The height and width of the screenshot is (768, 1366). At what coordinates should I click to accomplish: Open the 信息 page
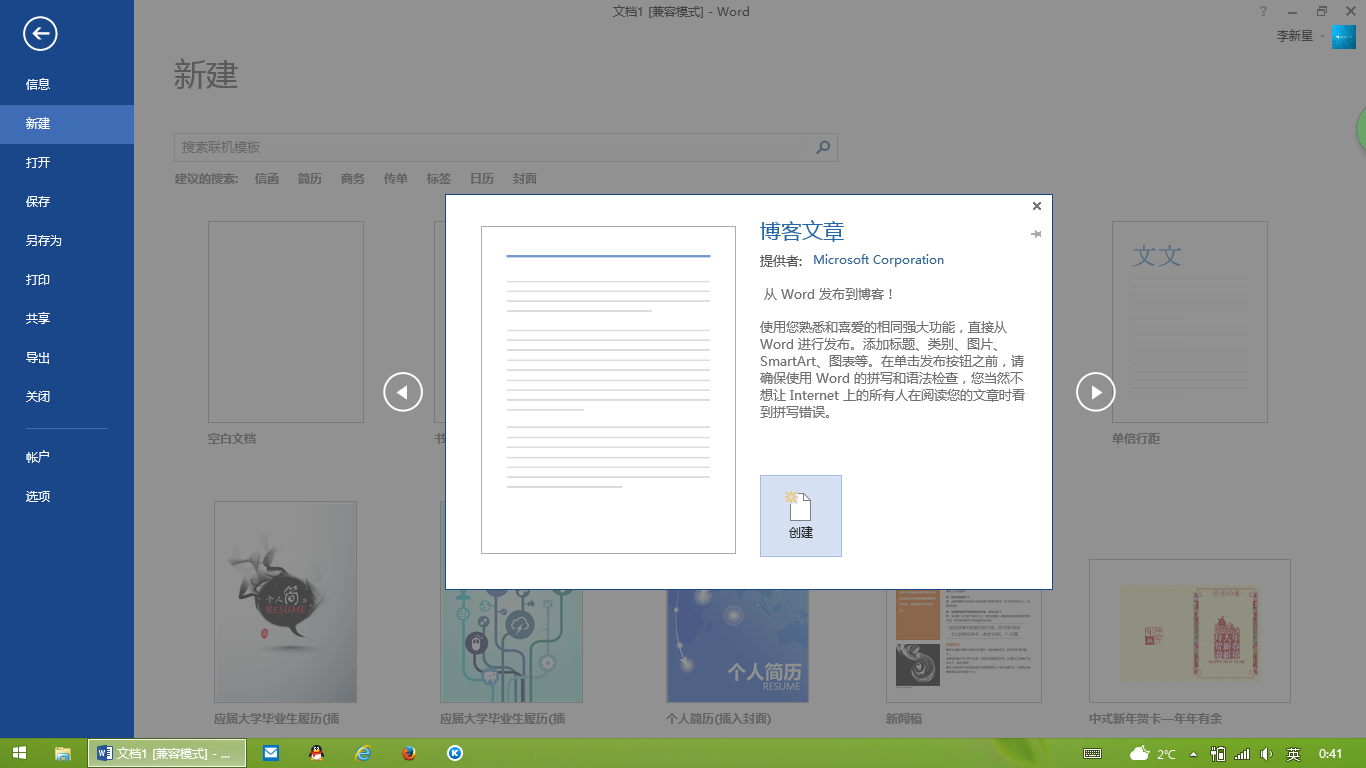[x=67, y=85]
